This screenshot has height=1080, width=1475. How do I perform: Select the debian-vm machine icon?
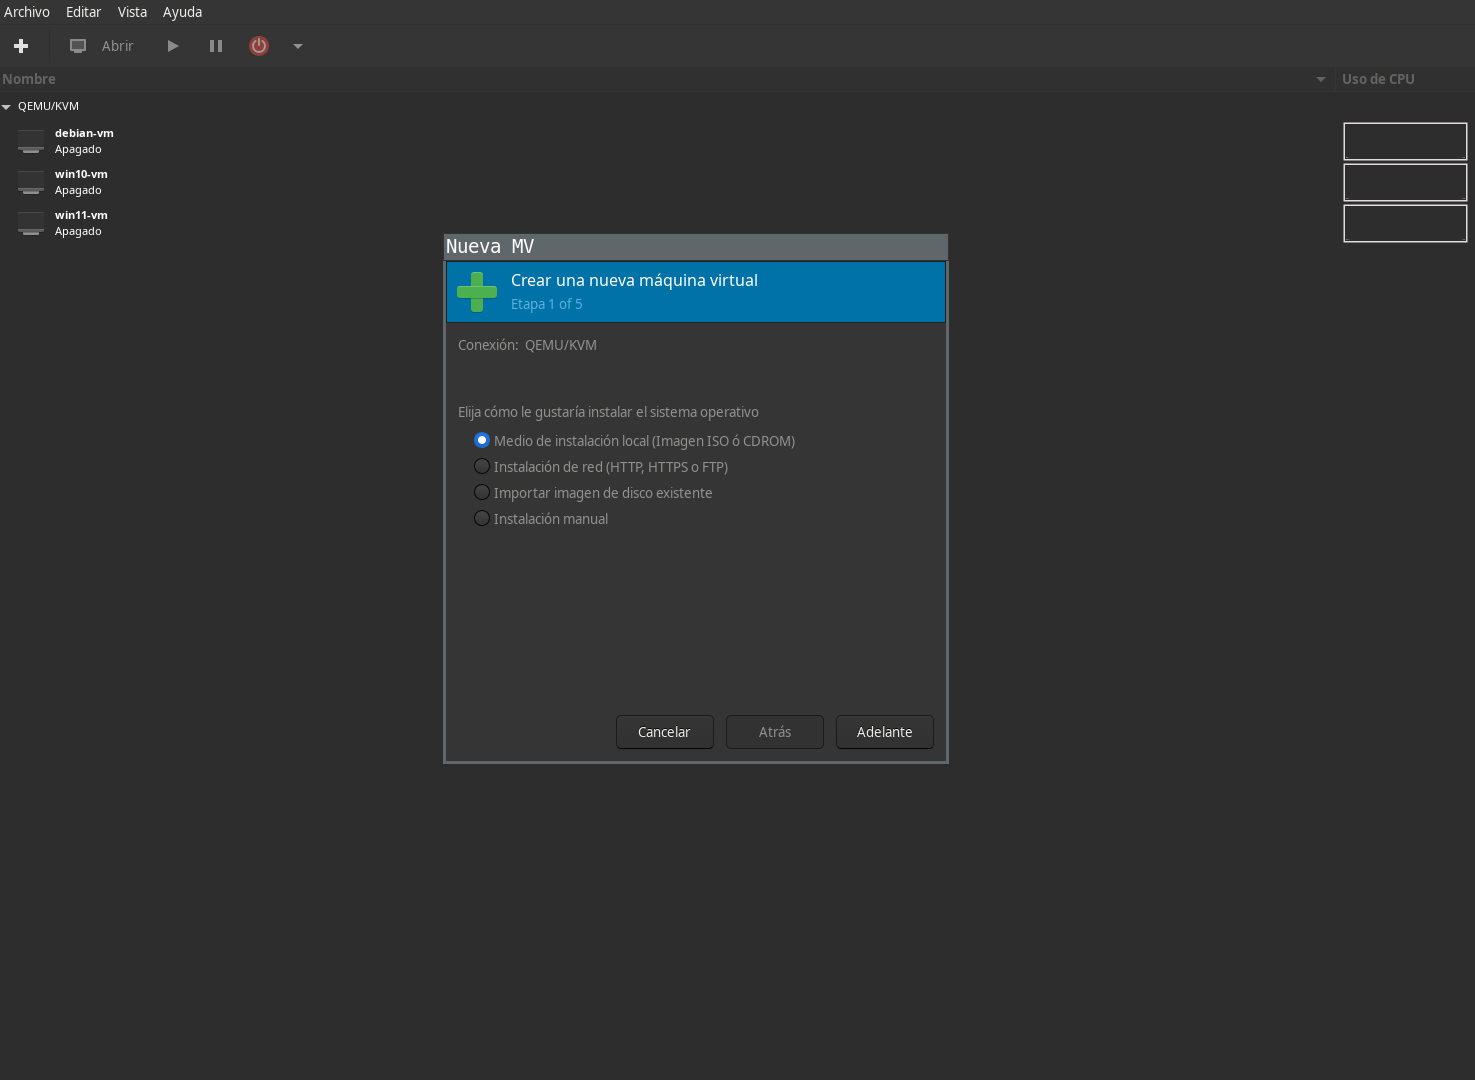click(x=31, y=142)
